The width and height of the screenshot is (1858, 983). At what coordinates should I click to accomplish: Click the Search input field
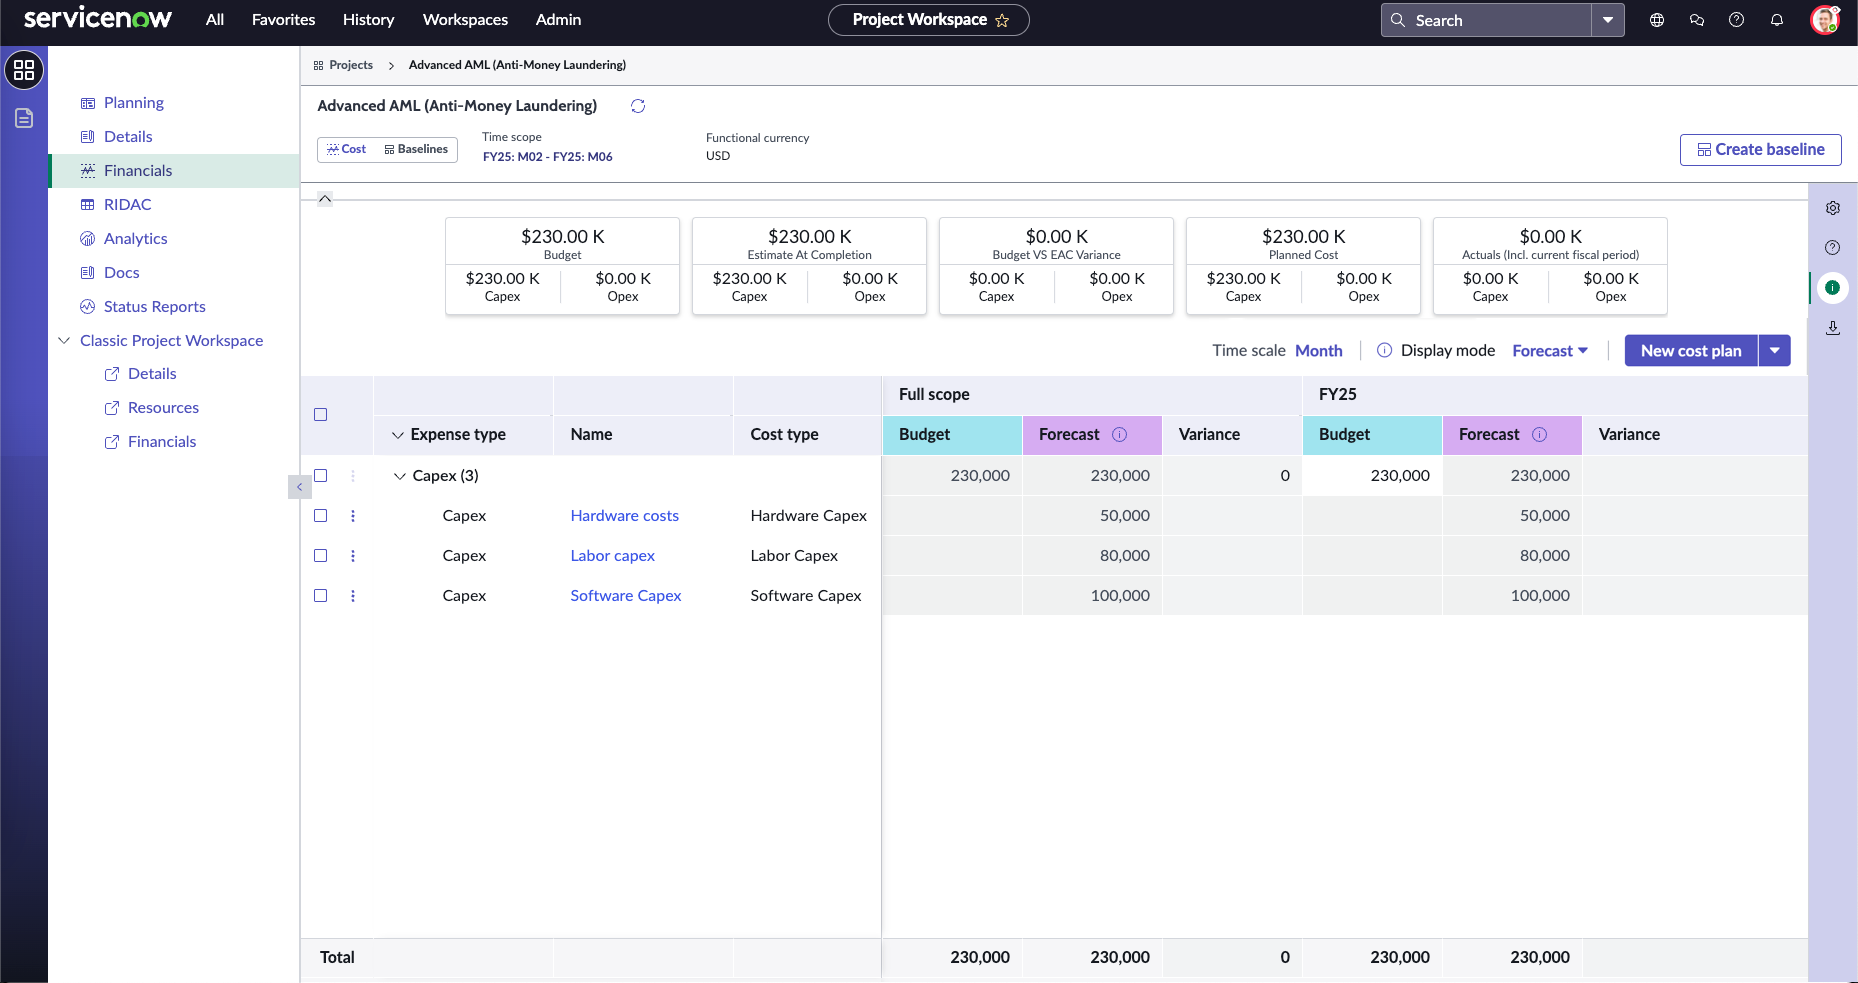coord(1486,20)
